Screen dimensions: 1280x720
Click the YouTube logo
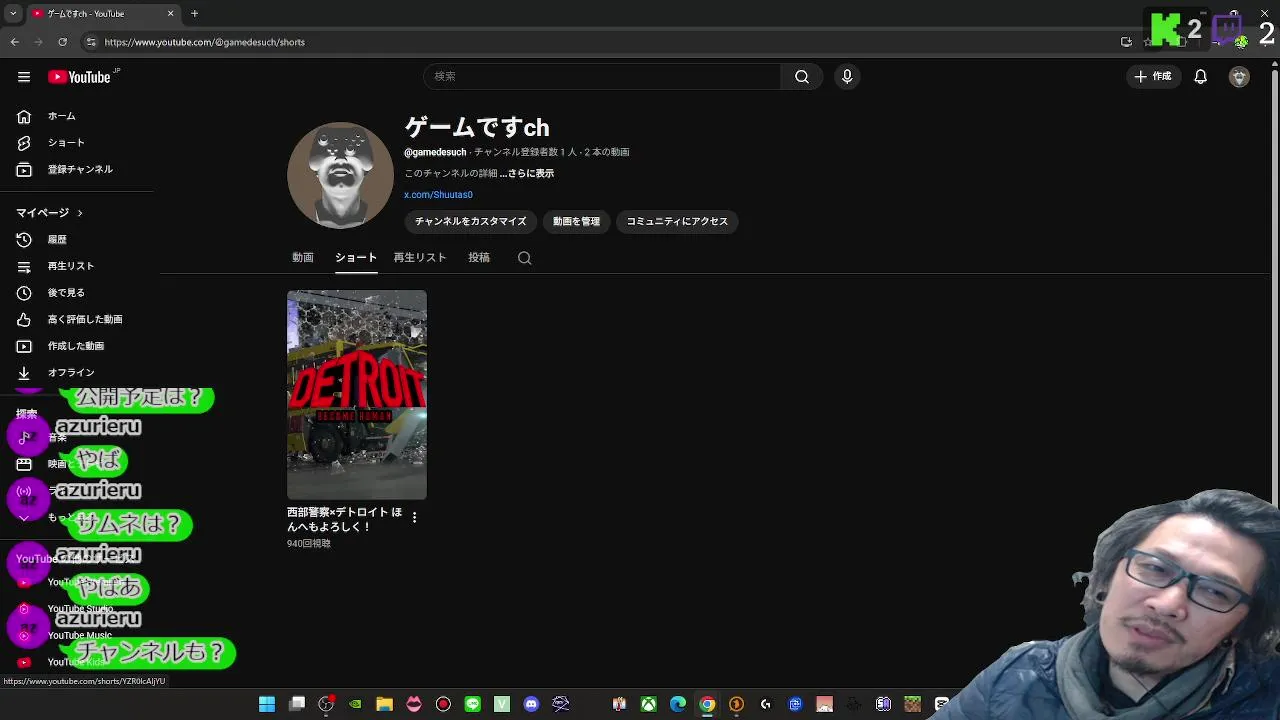point(80,77)
